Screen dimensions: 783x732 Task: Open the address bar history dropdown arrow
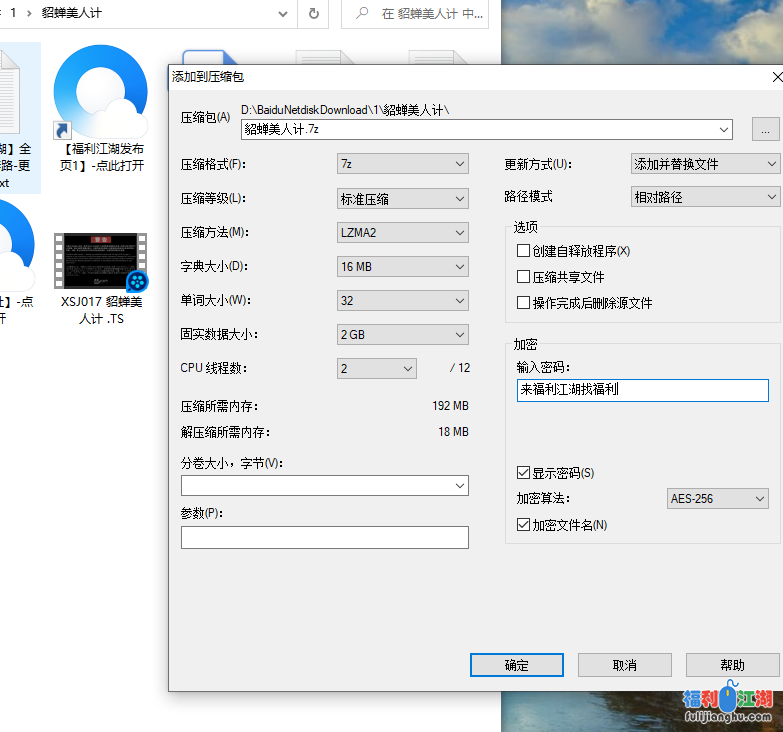[x=283, y=14]
